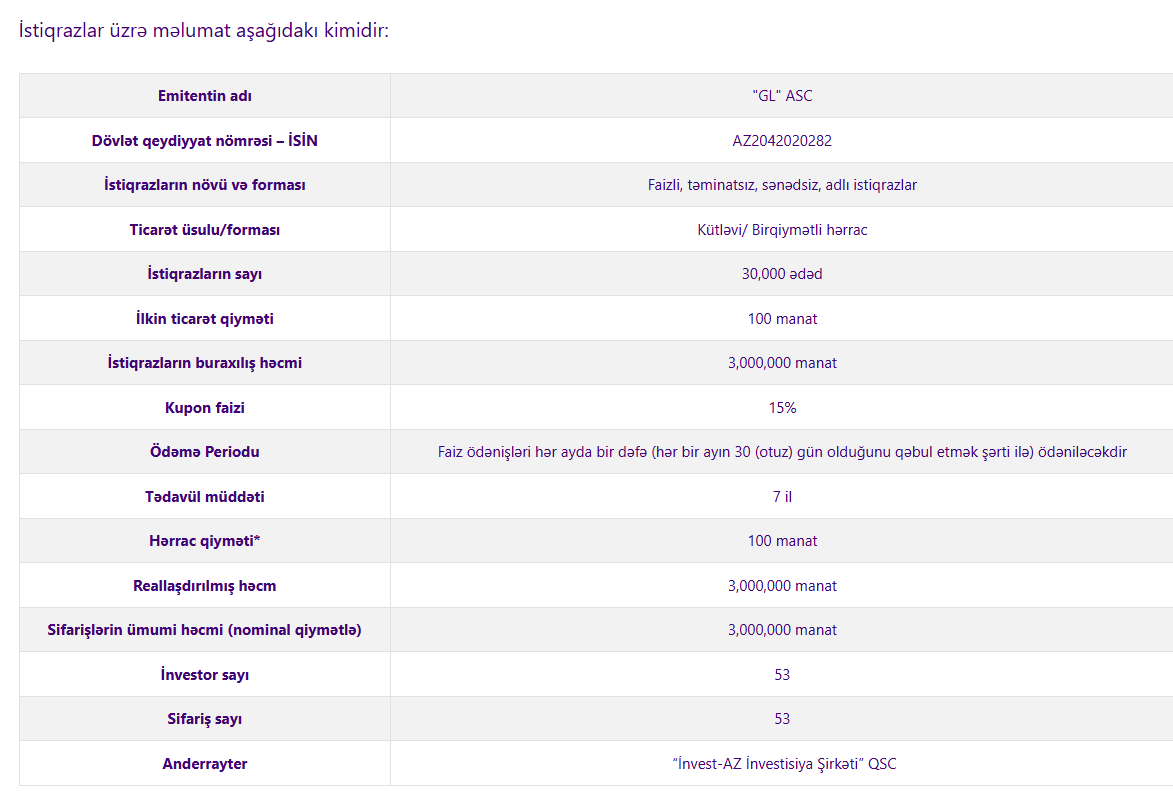
Task: Click the Sifariş sayı value 53
Action: point(782,719)
